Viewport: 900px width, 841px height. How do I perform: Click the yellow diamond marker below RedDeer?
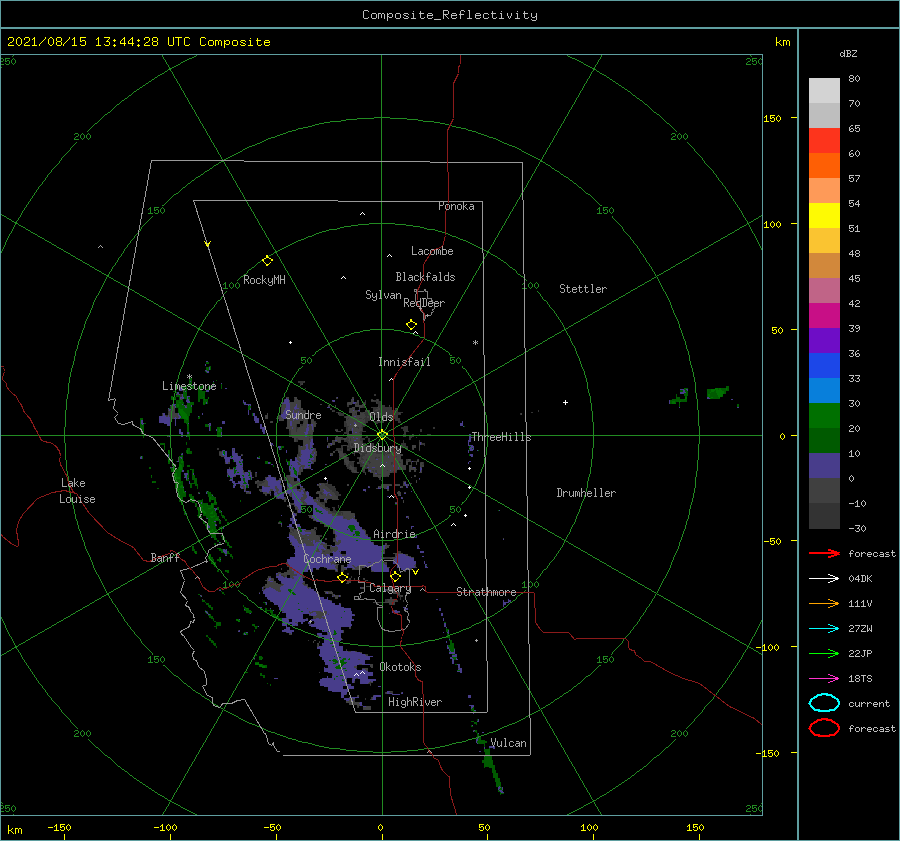pyautogui.click(x=412, y=325)
